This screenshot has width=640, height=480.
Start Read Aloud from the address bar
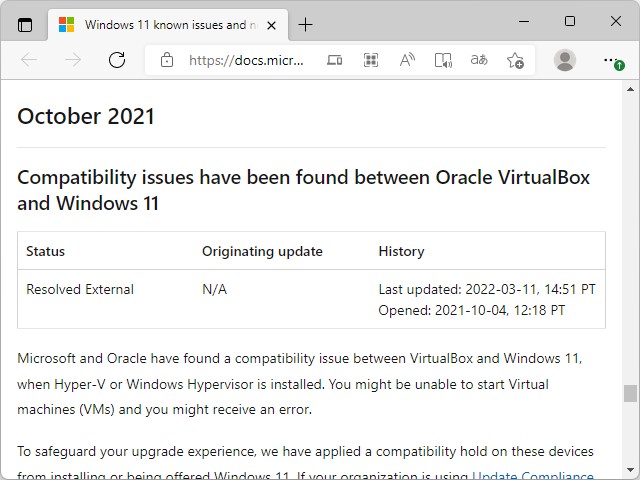[x=407, y=60]
